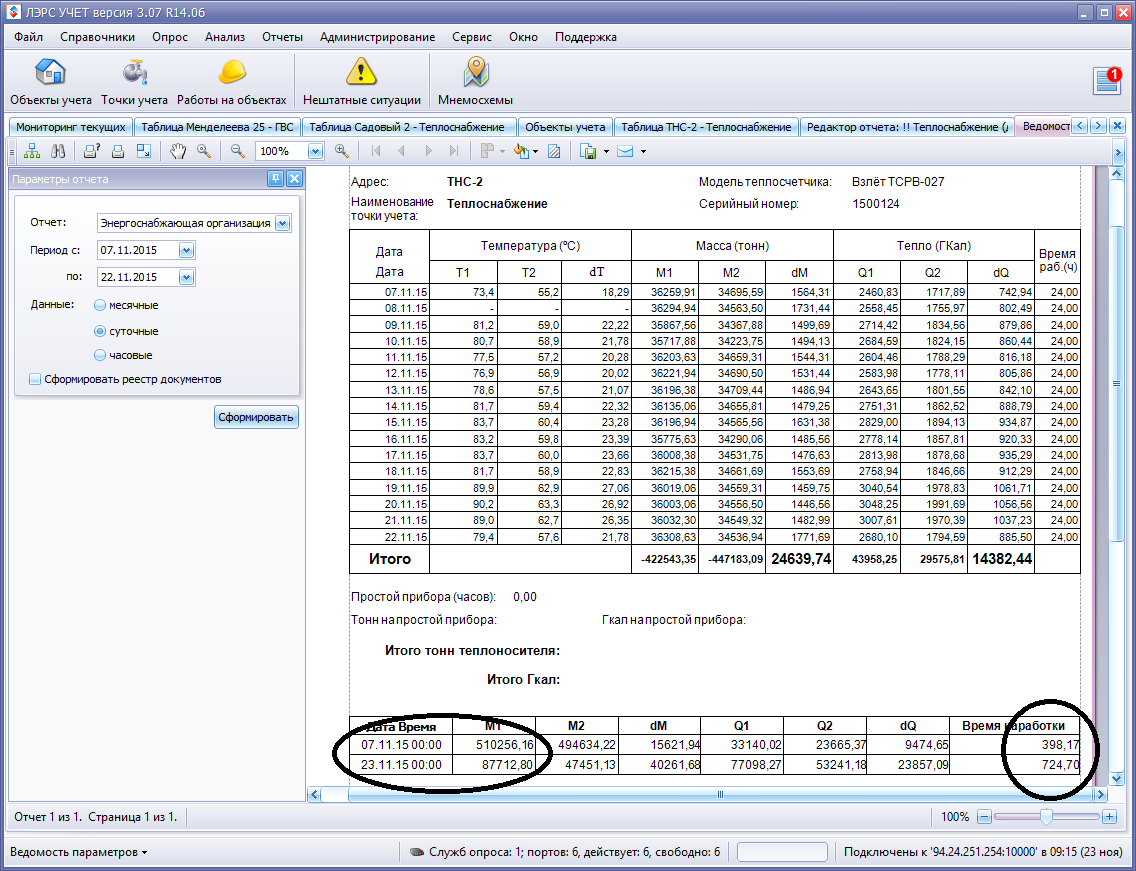Open the Файл menu

[28, 37]
